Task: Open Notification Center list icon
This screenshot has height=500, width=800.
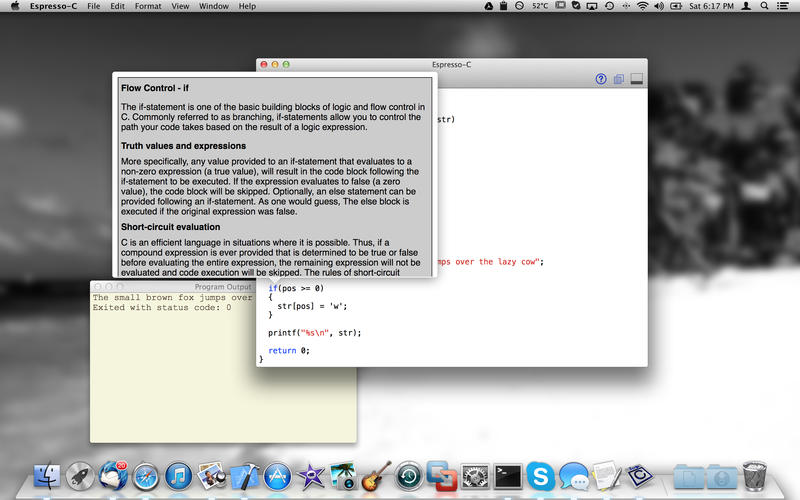Action: (x=788, y=6)
